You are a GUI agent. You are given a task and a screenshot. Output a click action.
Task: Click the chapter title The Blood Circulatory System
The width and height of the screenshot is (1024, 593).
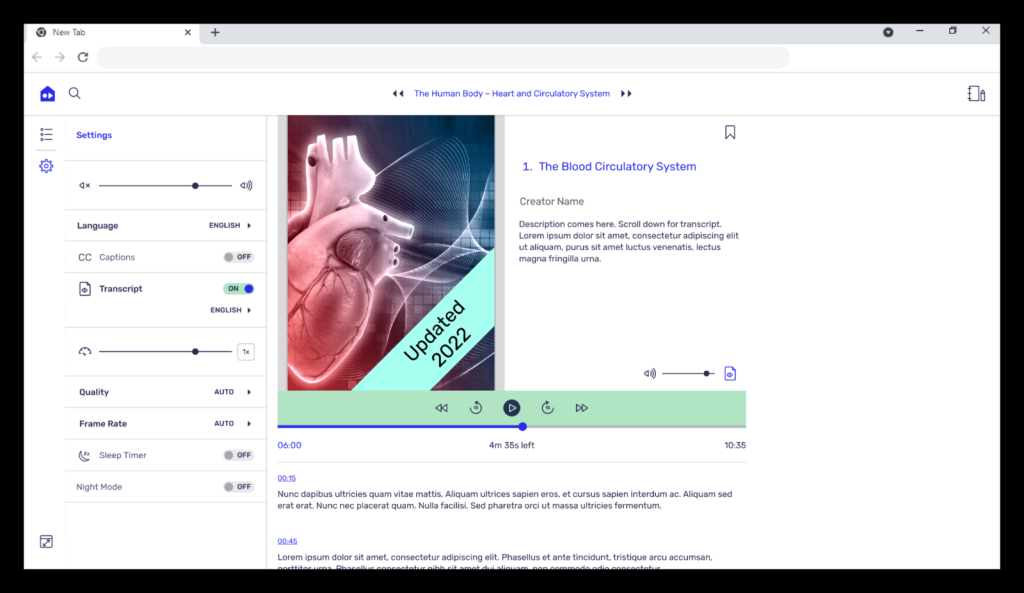618,166
